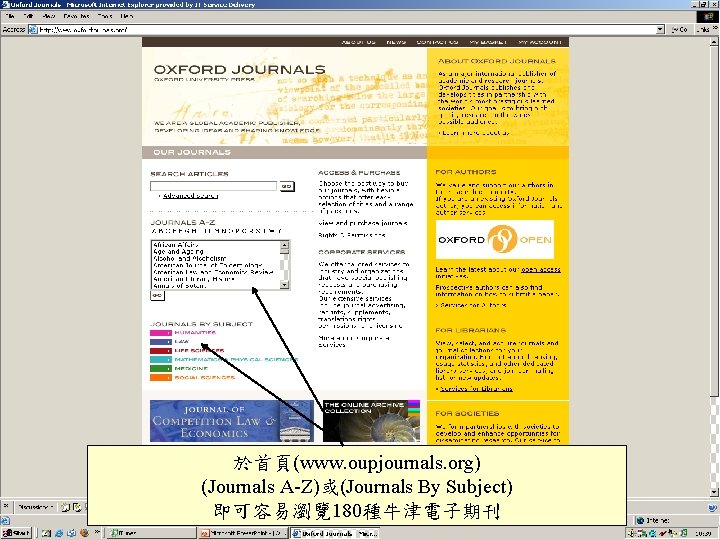Click the orange Social Sciences subject swatch

[x=161, y=378]
